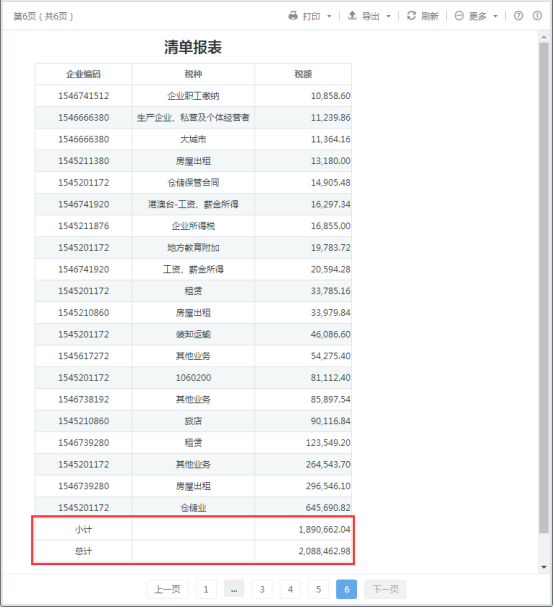Click the highlighted page 6 button

point(347,589)
